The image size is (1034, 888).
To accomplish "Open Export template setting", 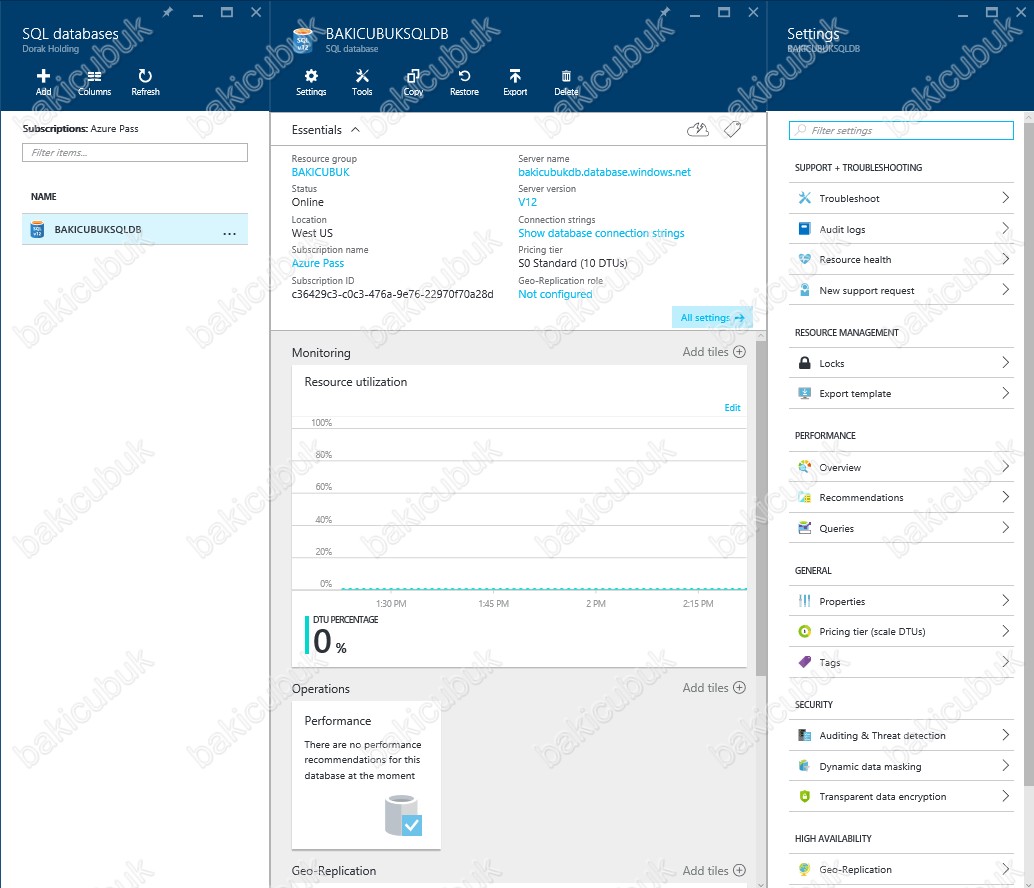I will pos(901,394).
